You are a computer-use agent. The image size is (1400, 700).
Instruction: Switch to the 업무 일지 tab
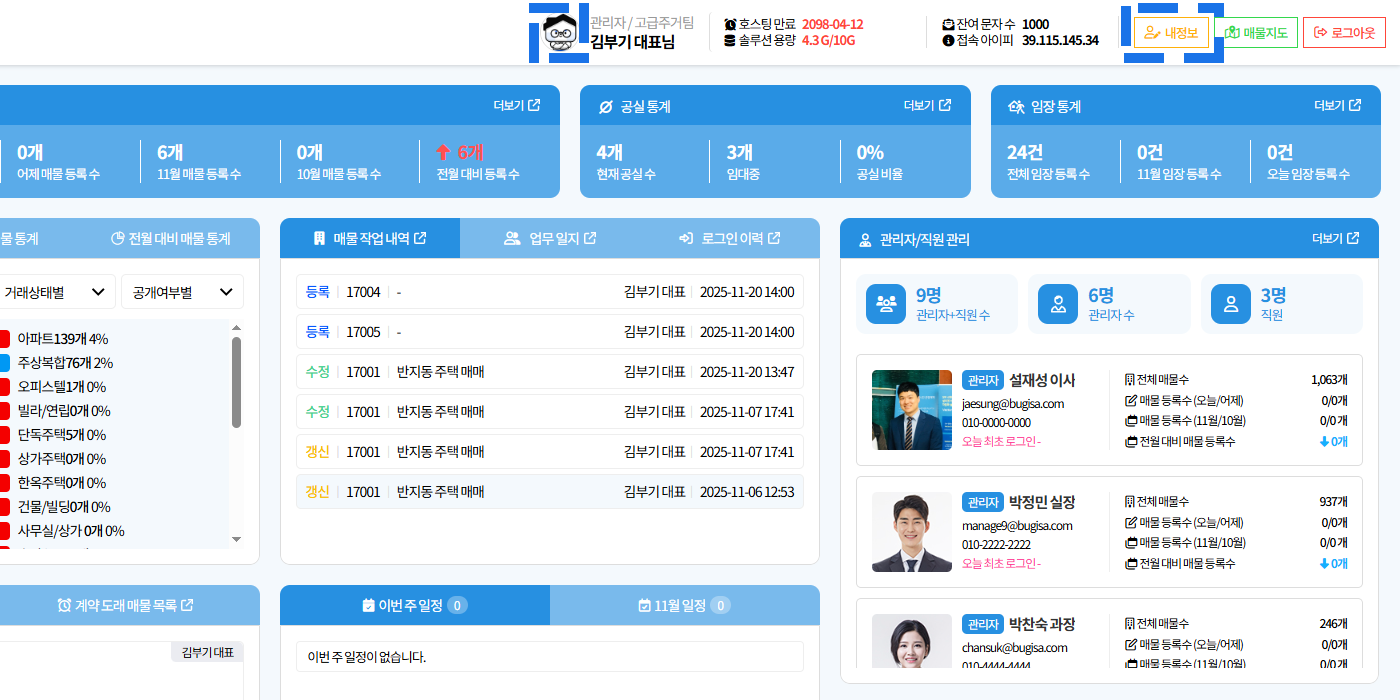550,238
